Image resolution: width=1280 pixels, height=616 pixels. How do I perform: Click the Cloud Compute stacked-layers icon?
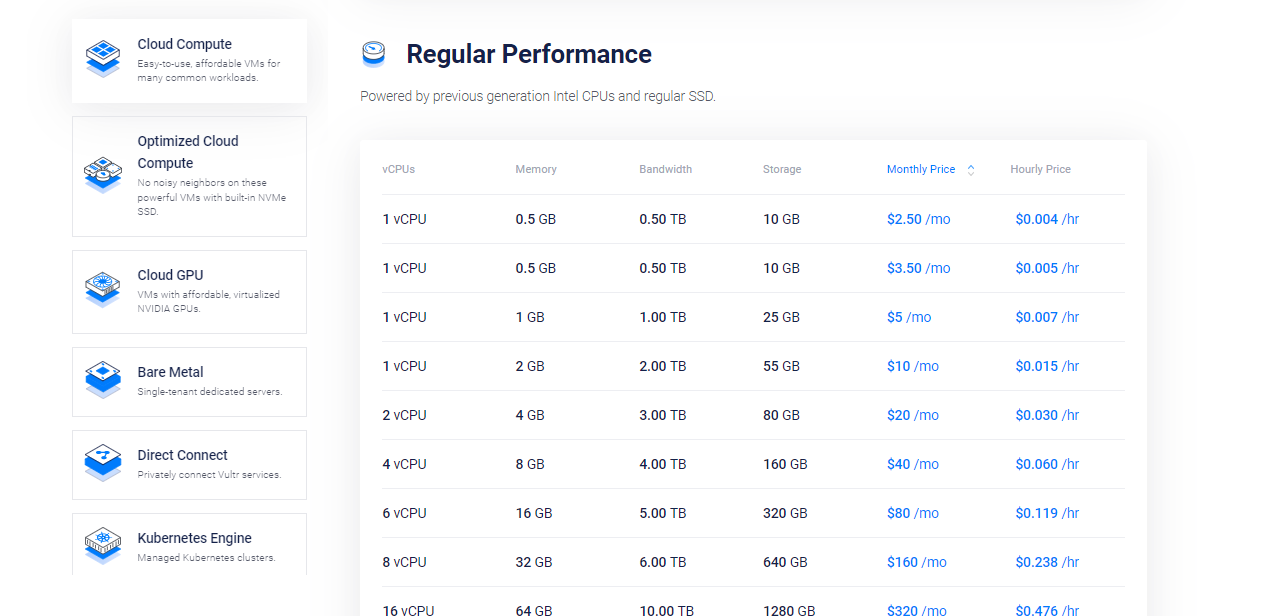pyautogui.click(x=102, y=59)
